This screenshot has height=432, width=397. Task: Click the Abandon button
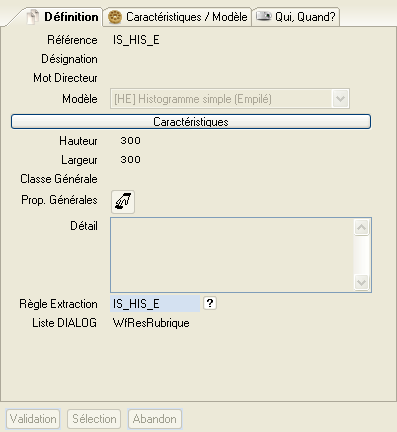(x=155, y=419)
